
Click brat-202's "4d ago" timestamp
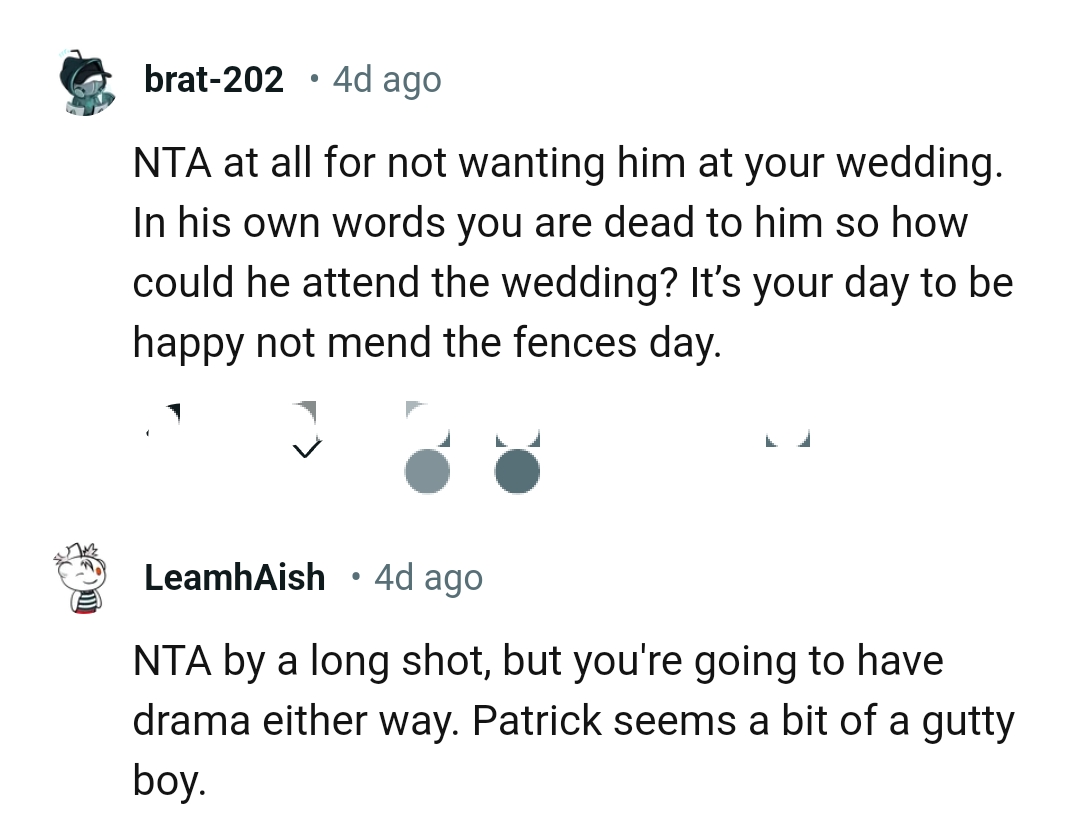click(386, 80)
